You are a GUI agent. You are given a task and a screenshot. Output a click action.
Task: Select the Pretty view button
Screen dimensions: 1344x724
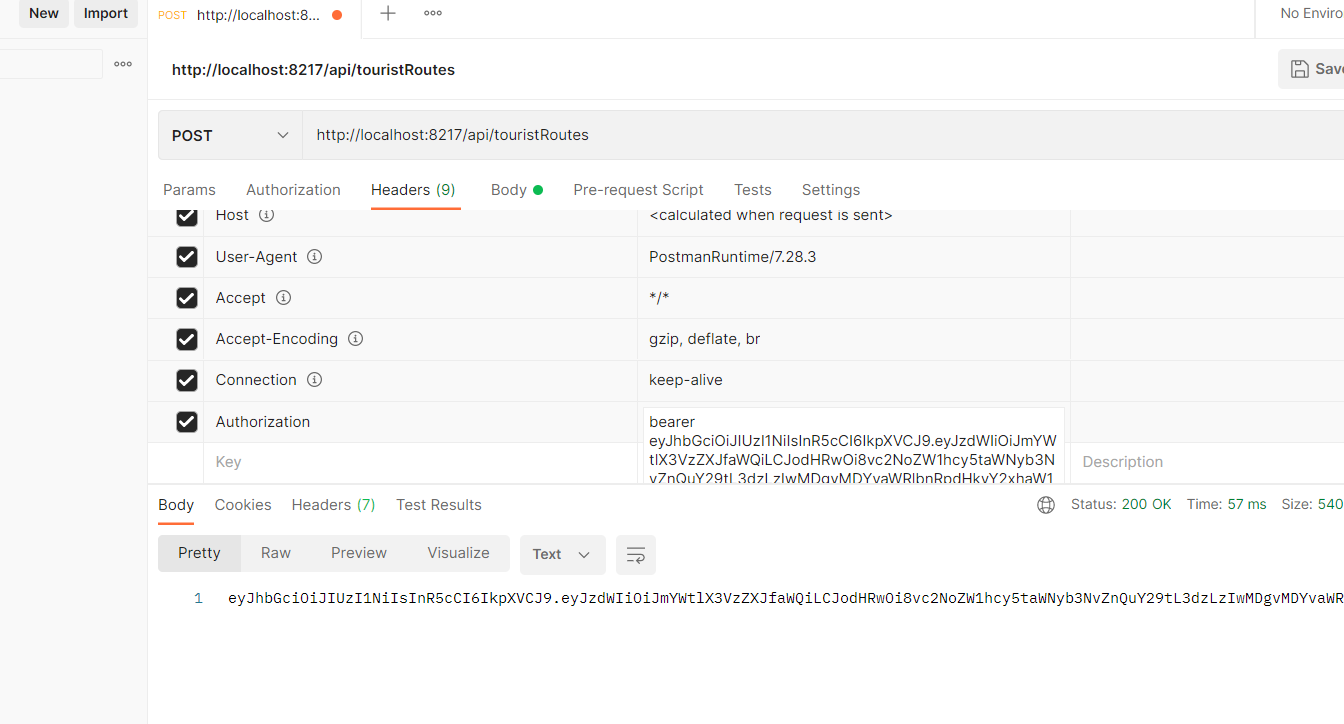tap(199, 553)
